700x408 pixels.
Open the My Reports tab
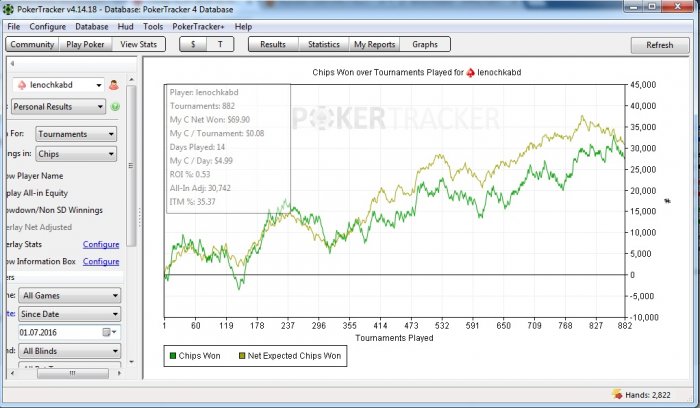[x=375, y=44]
